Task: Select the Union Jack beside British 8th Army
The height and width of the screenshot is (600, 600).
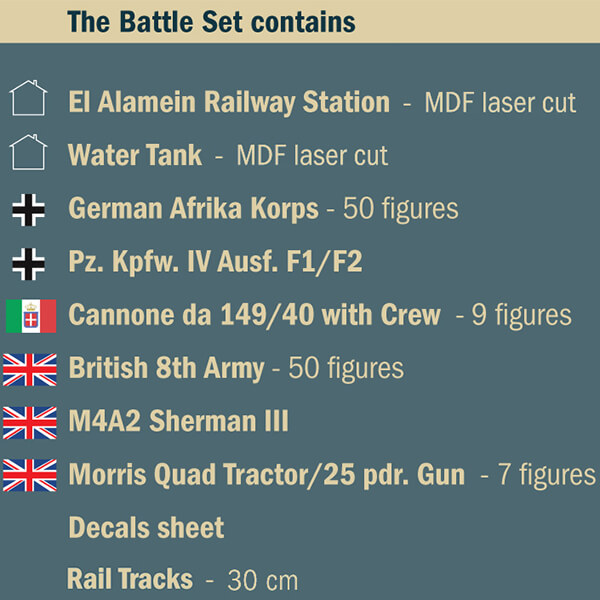Action: point(30,370)
